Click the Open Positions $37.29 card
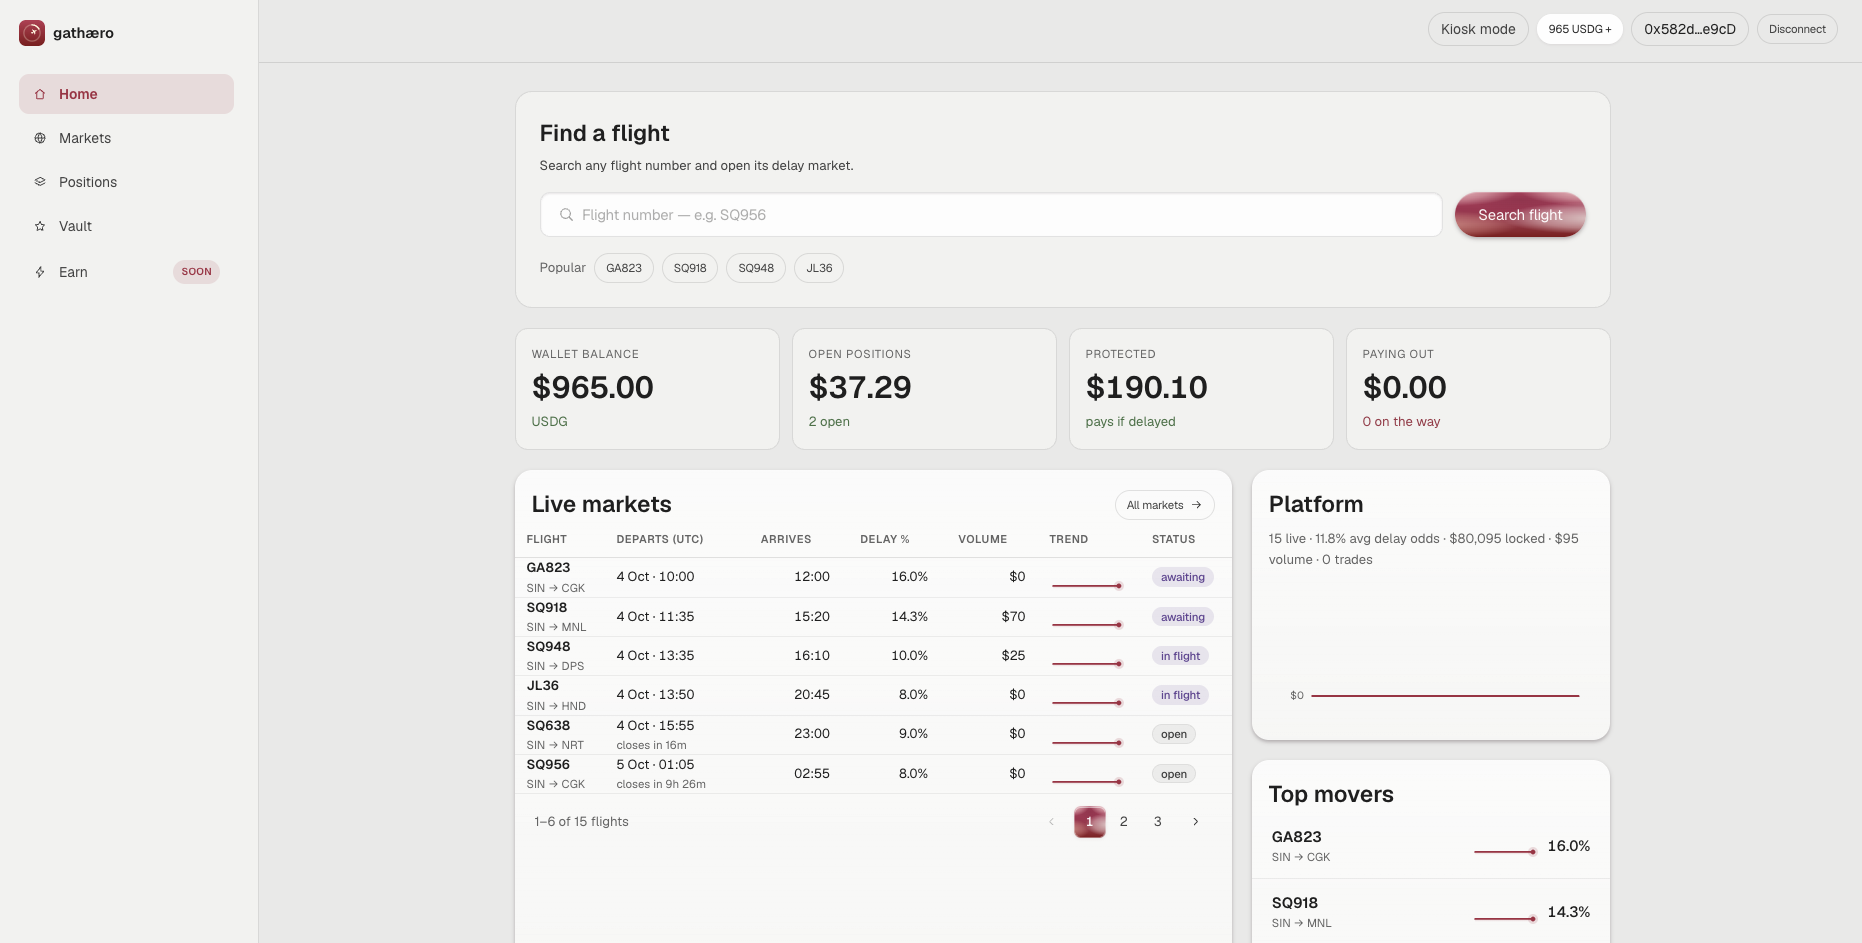 click(x=924, y=389)
